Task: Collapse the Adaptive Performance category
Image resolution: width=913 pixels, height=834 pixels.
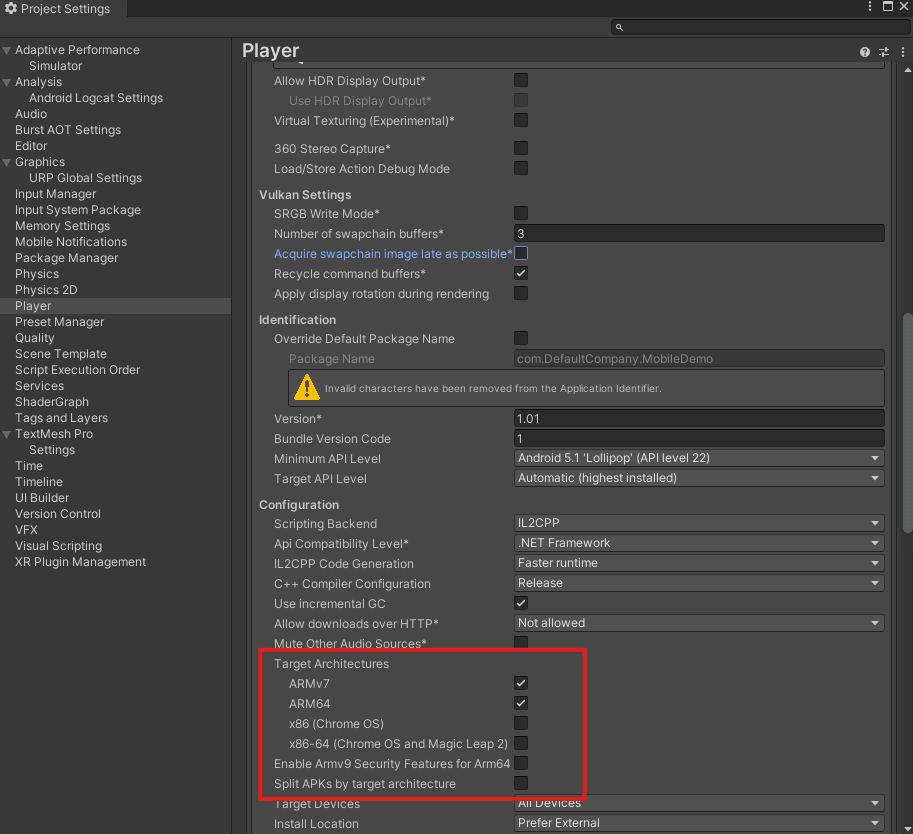Action: 7,50
